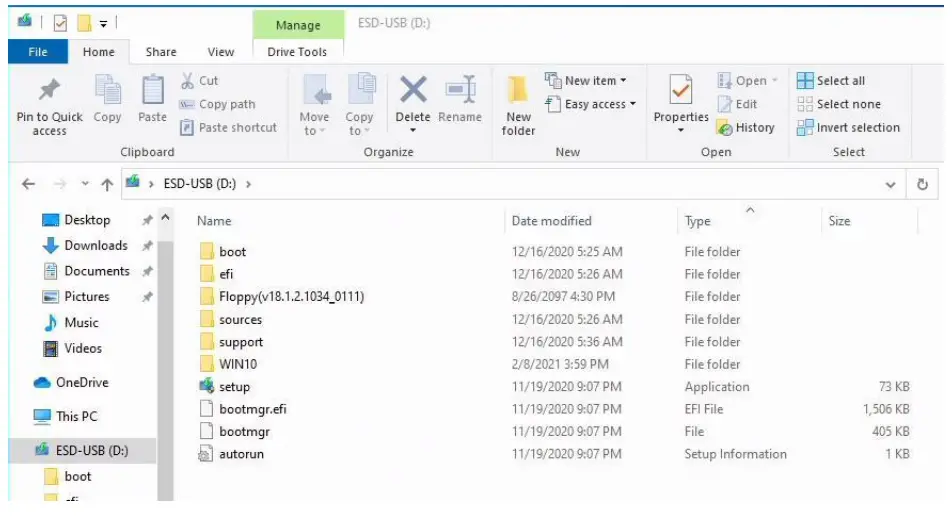
Task: Select the bootmgr.efi file
Action: (x=253, y=409)
